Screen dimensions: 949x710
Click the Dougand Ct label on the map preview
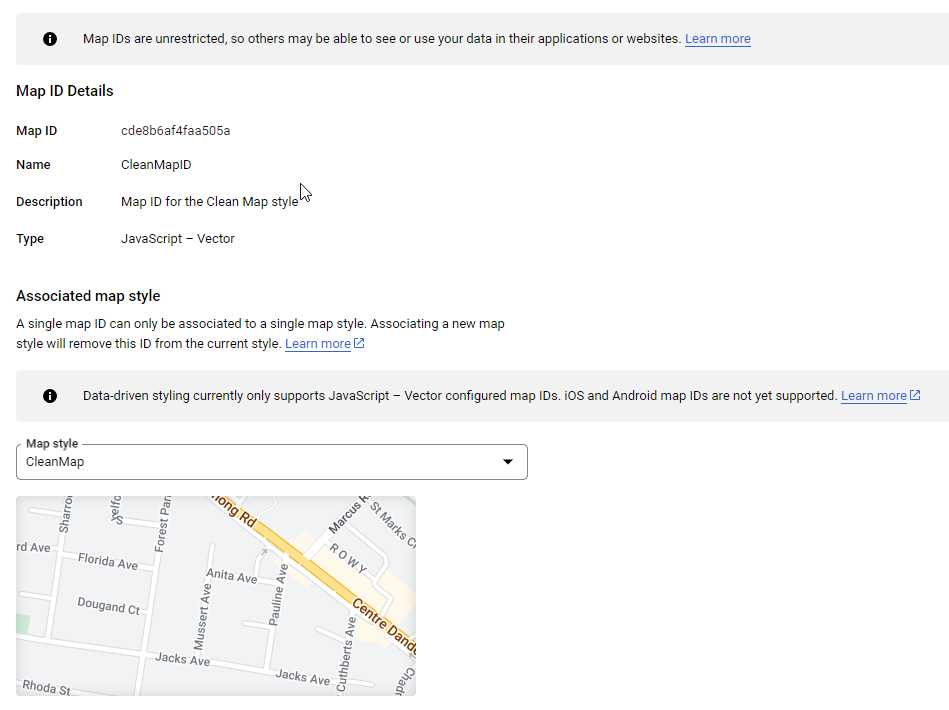pos(108,606)
